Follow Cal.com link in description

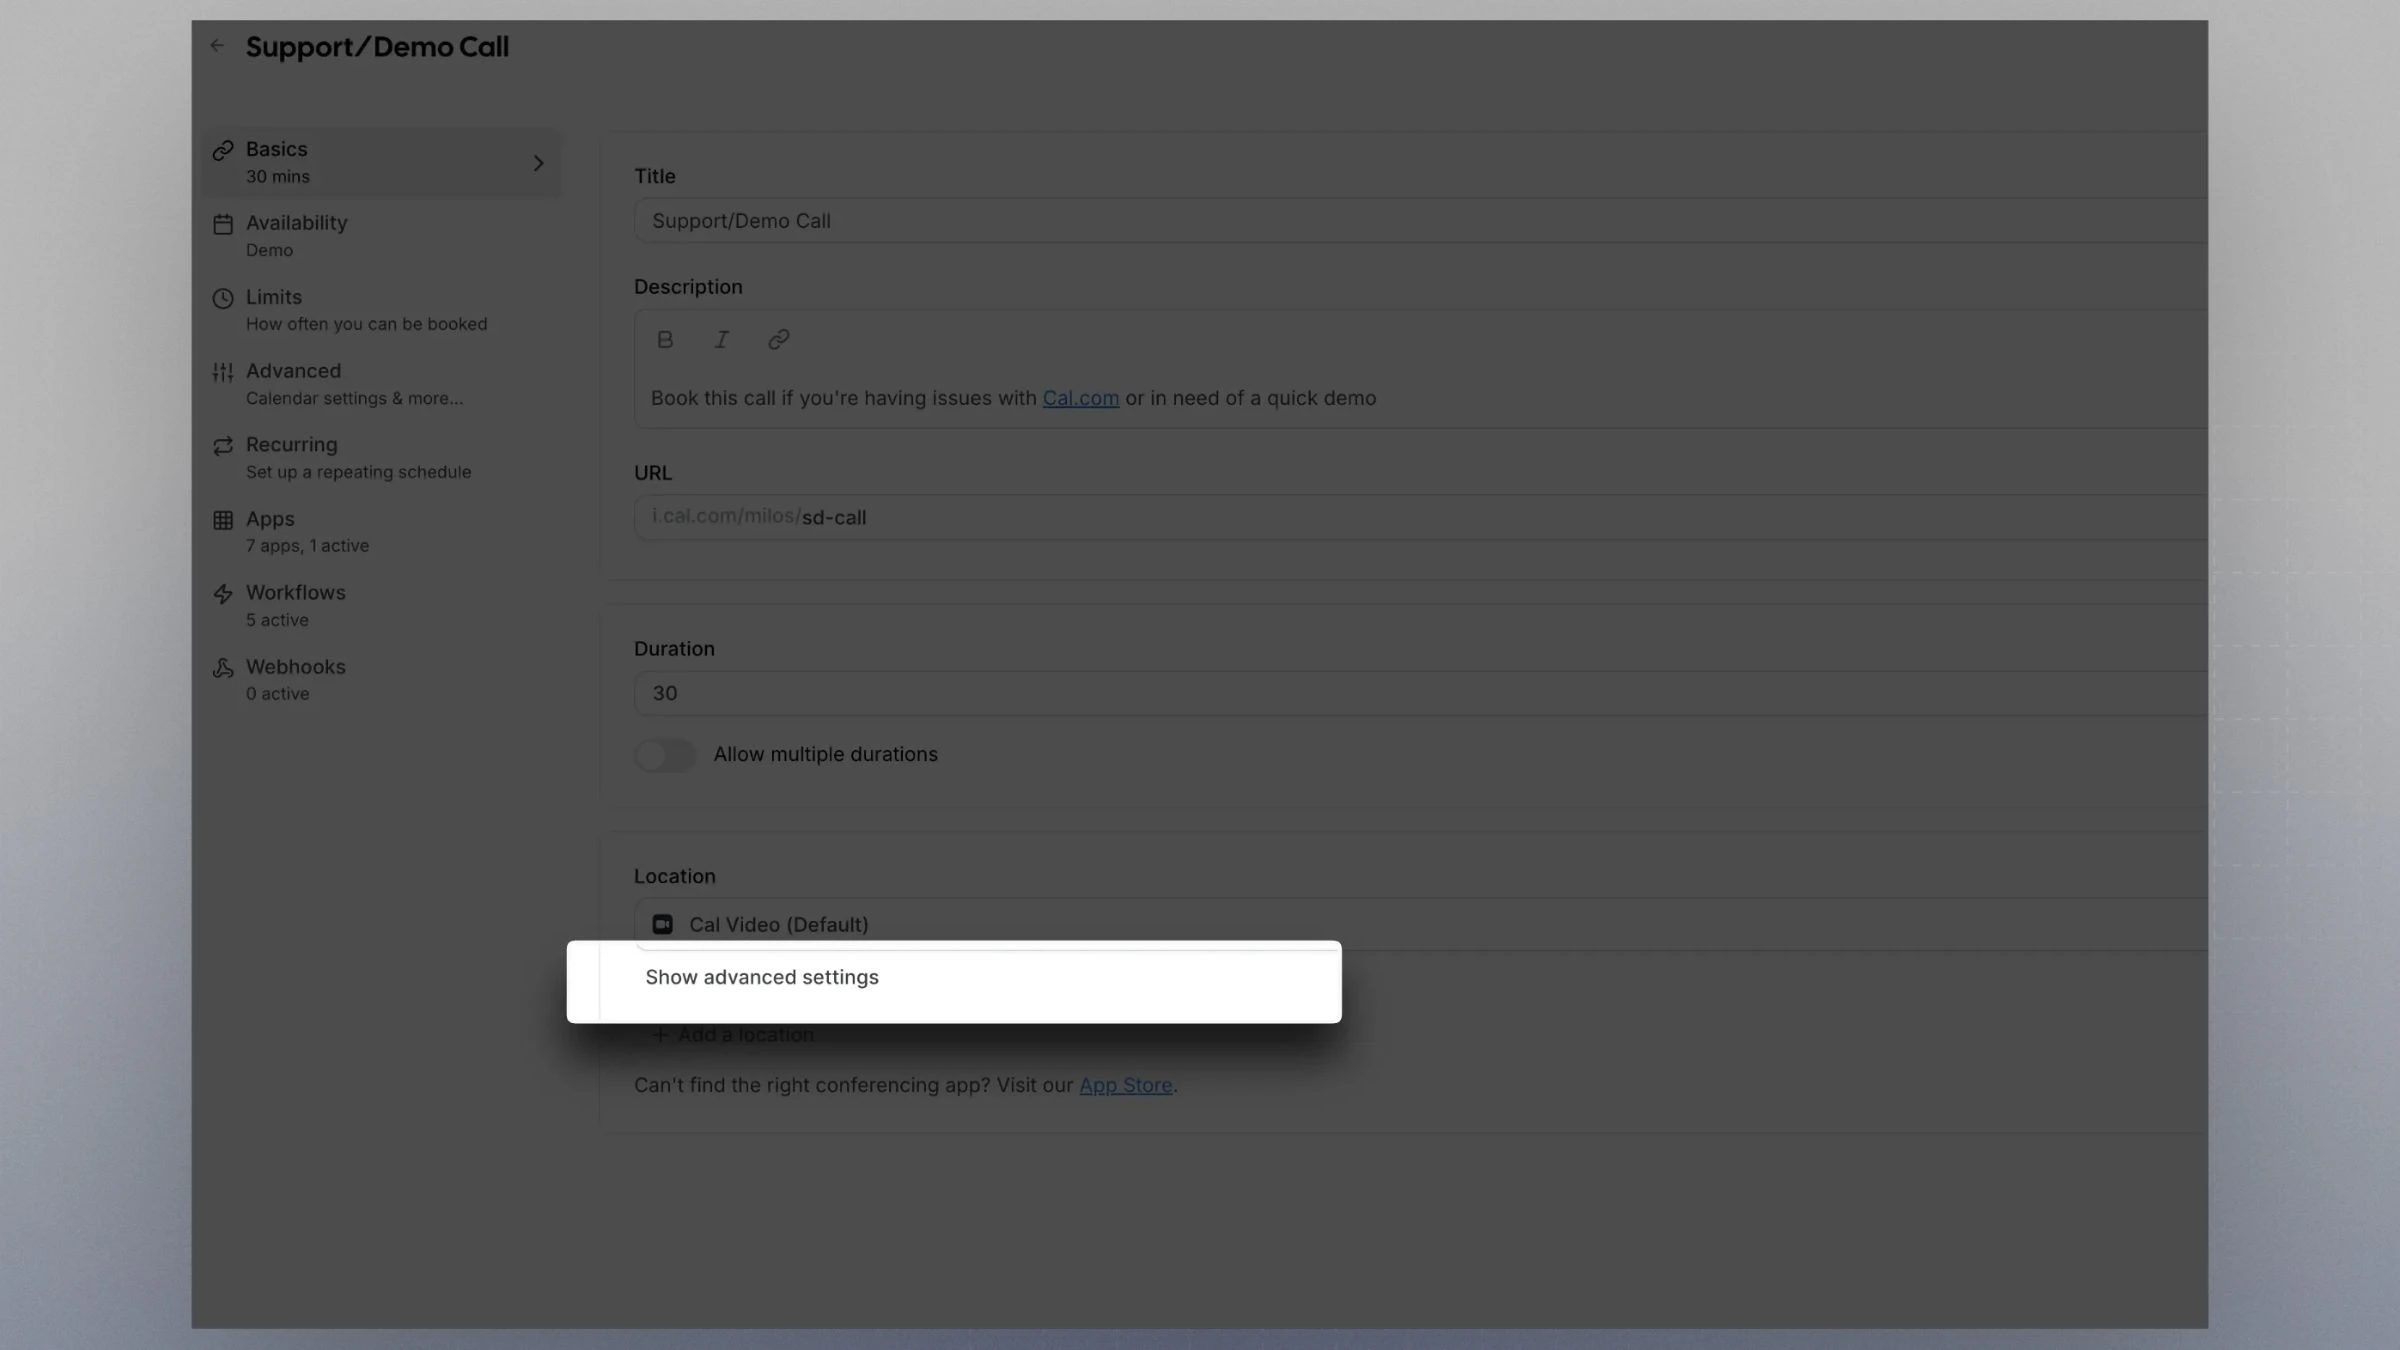pyautogui.click(x=1080, y=399)
